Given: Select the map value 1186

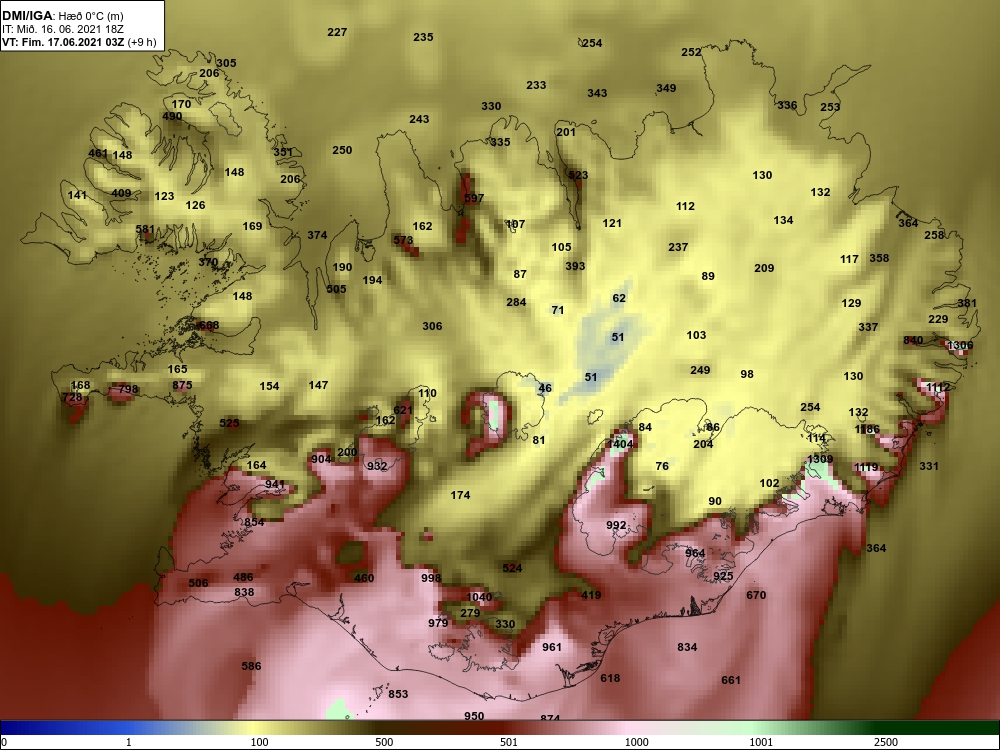Looking at the screenshot, I should coord(867,429).
